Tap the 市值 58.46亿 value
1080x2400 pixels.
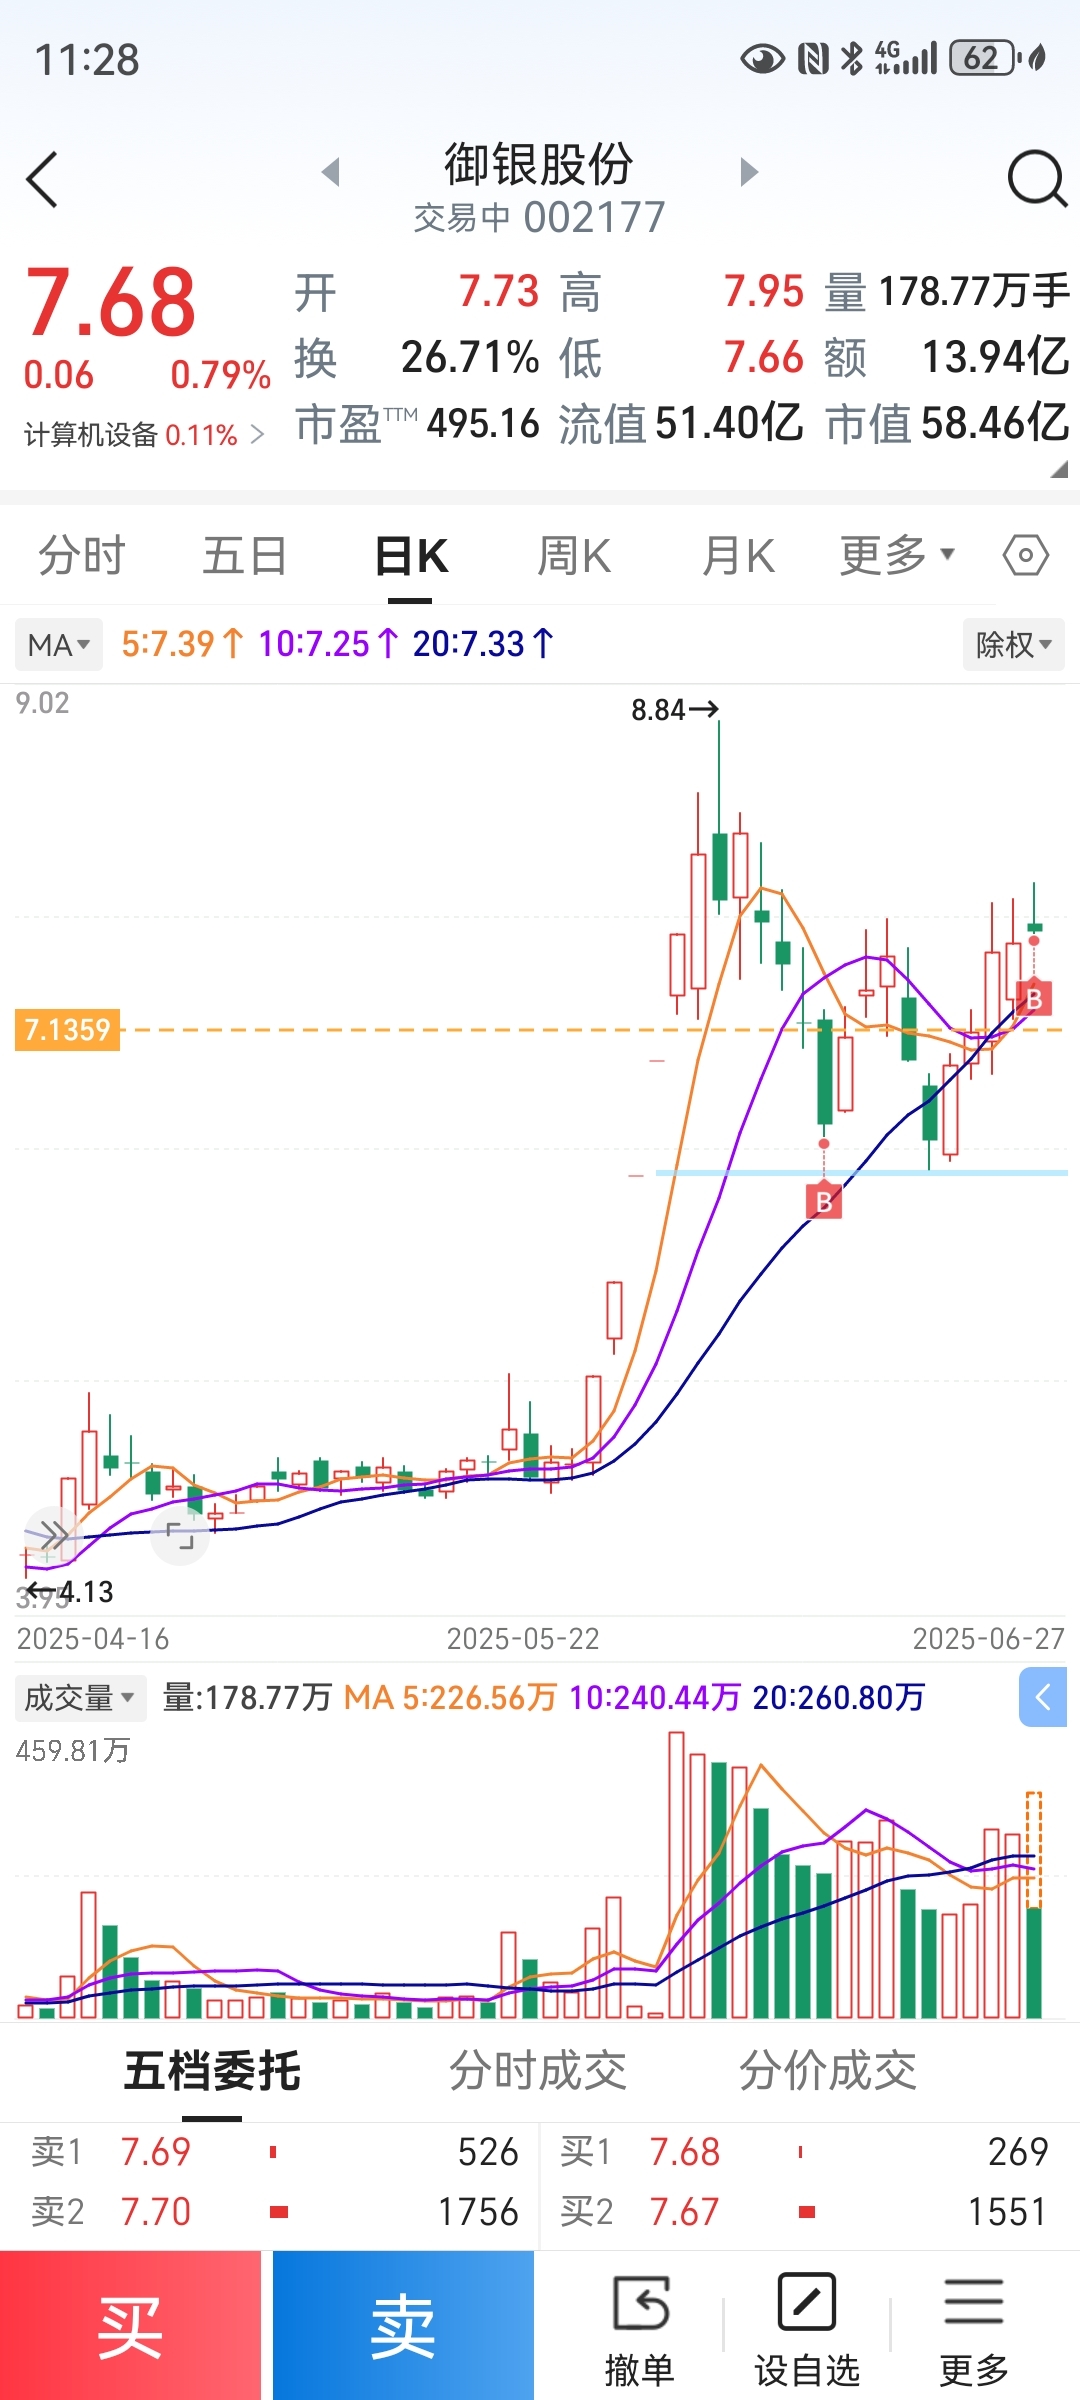(x=995, y=423)
